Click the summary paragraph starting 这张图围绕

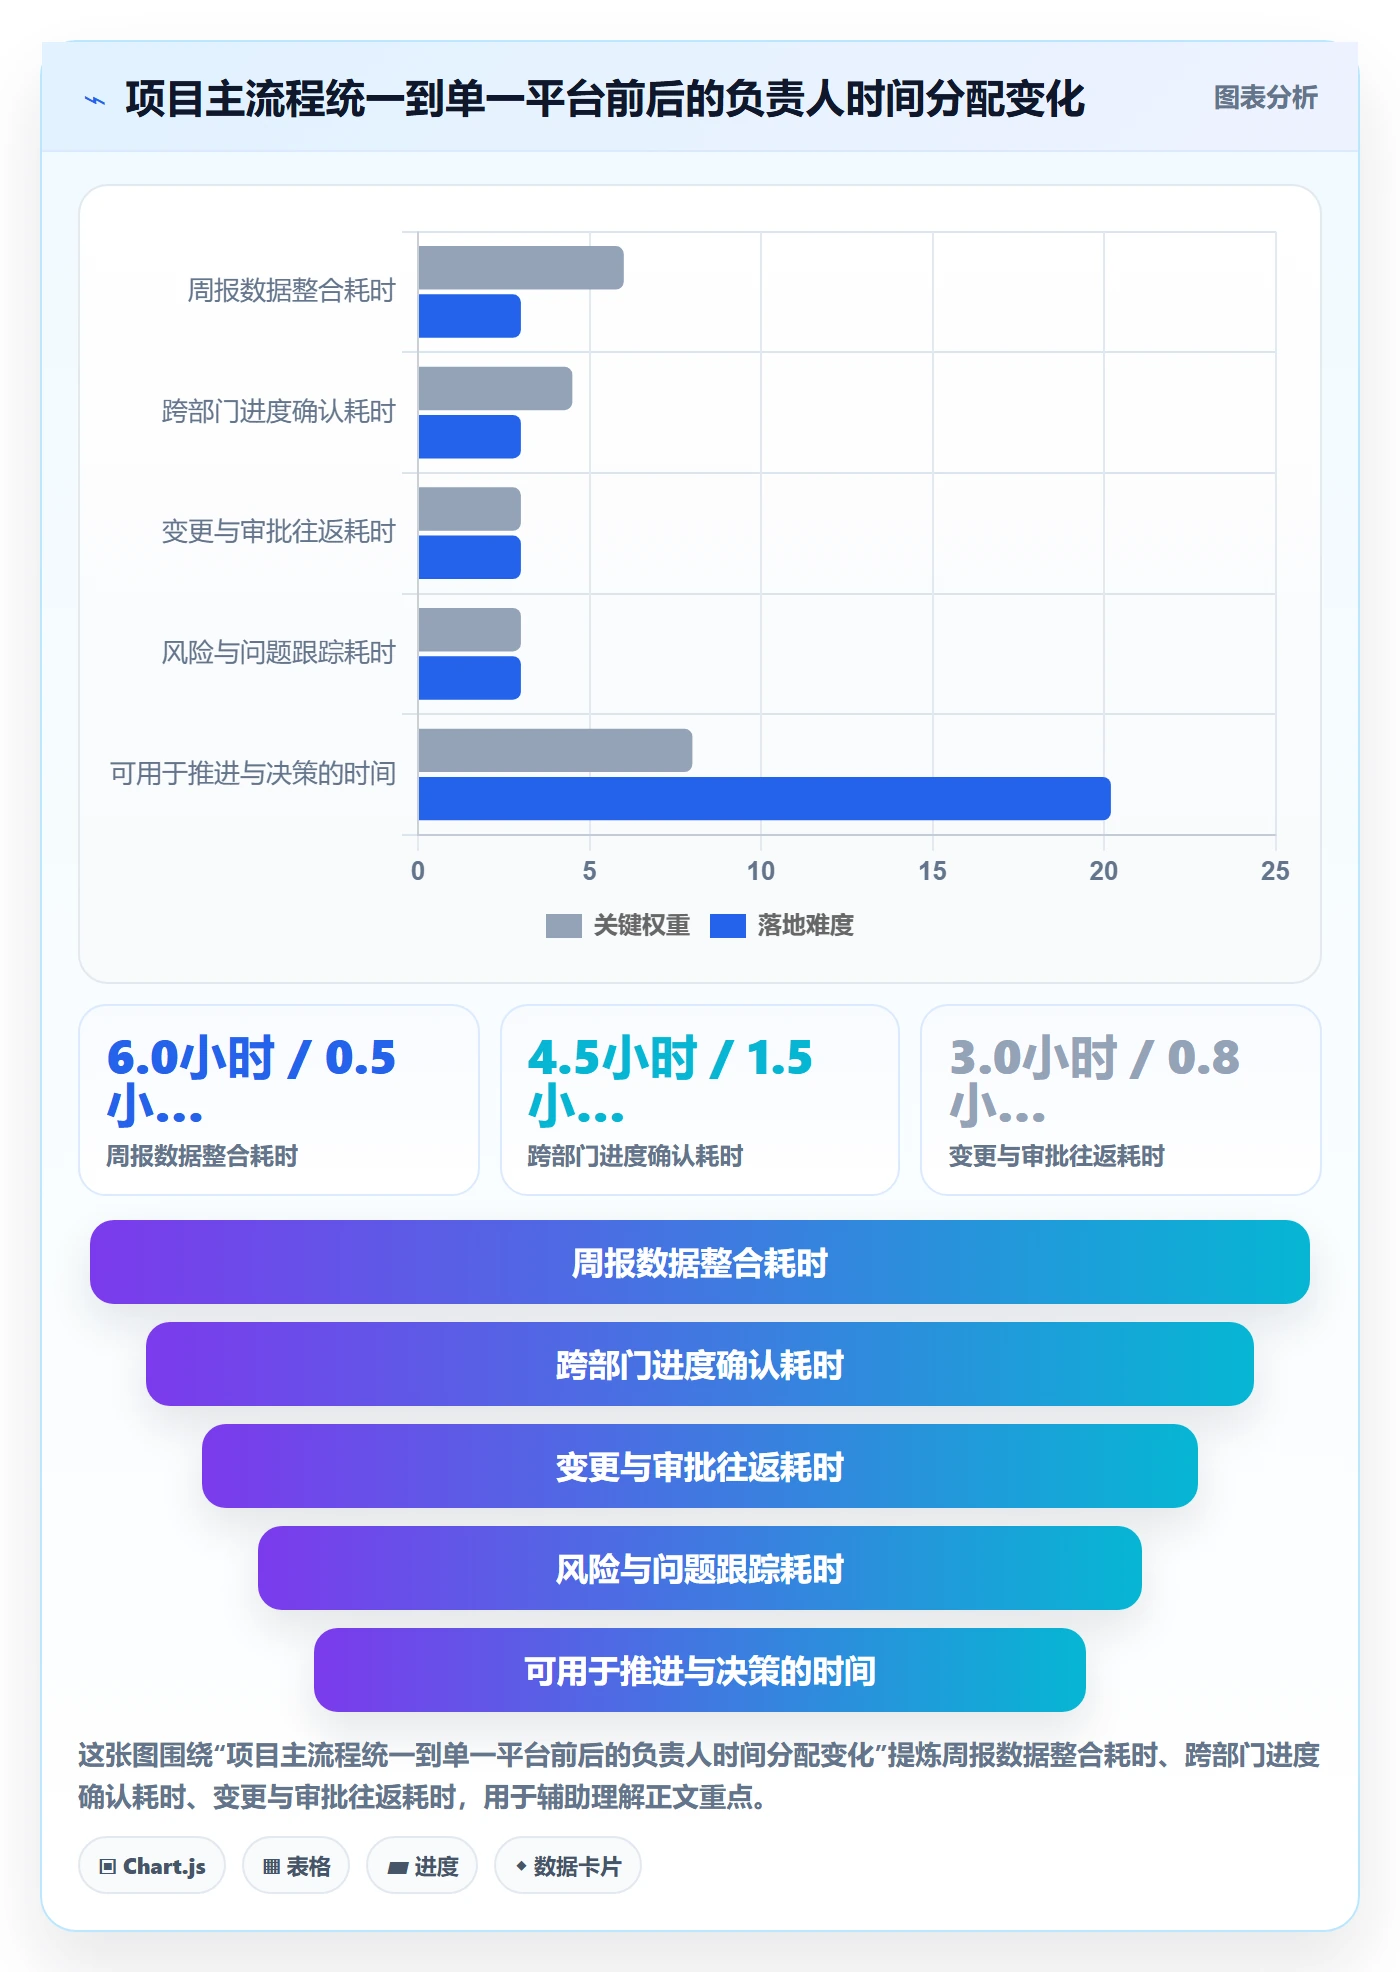click(x=699, y=1776)
